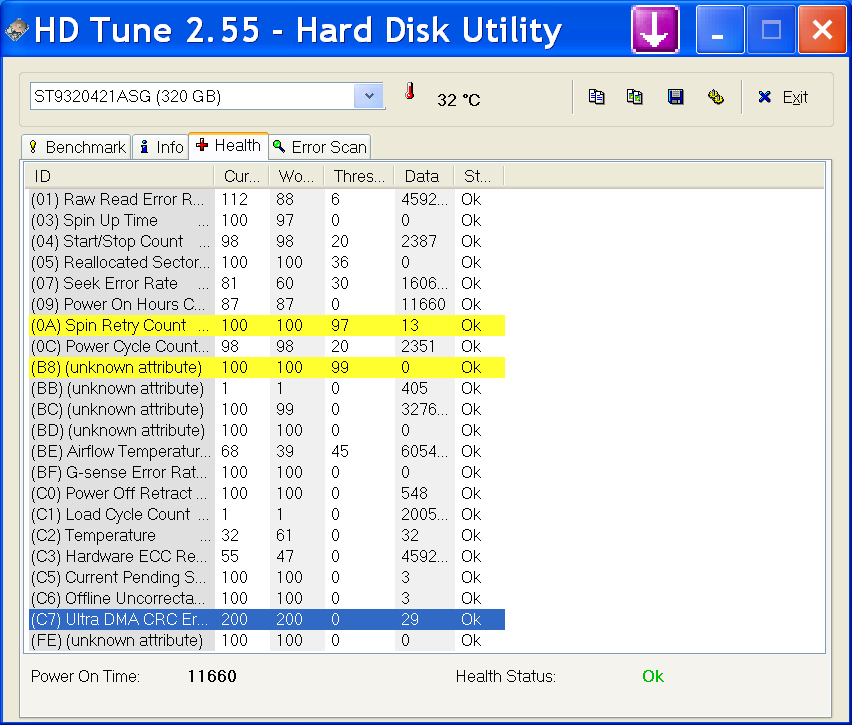This screenshot has width=852, height=725.
Task: Switch to the Benchmark tab
Action: point(77,147)
